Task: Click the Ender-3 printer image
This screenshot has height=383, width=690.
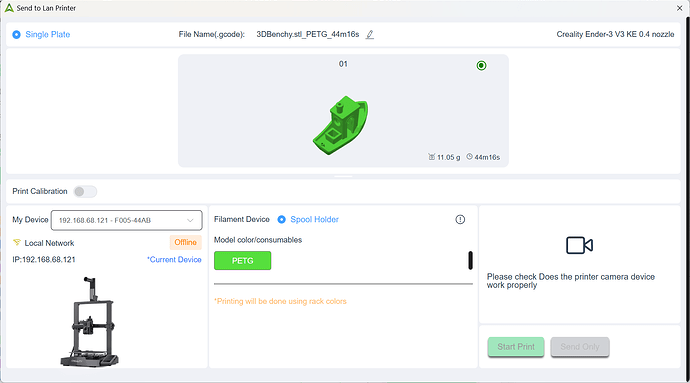Action: pyautogui.click(x=91, y=322)
